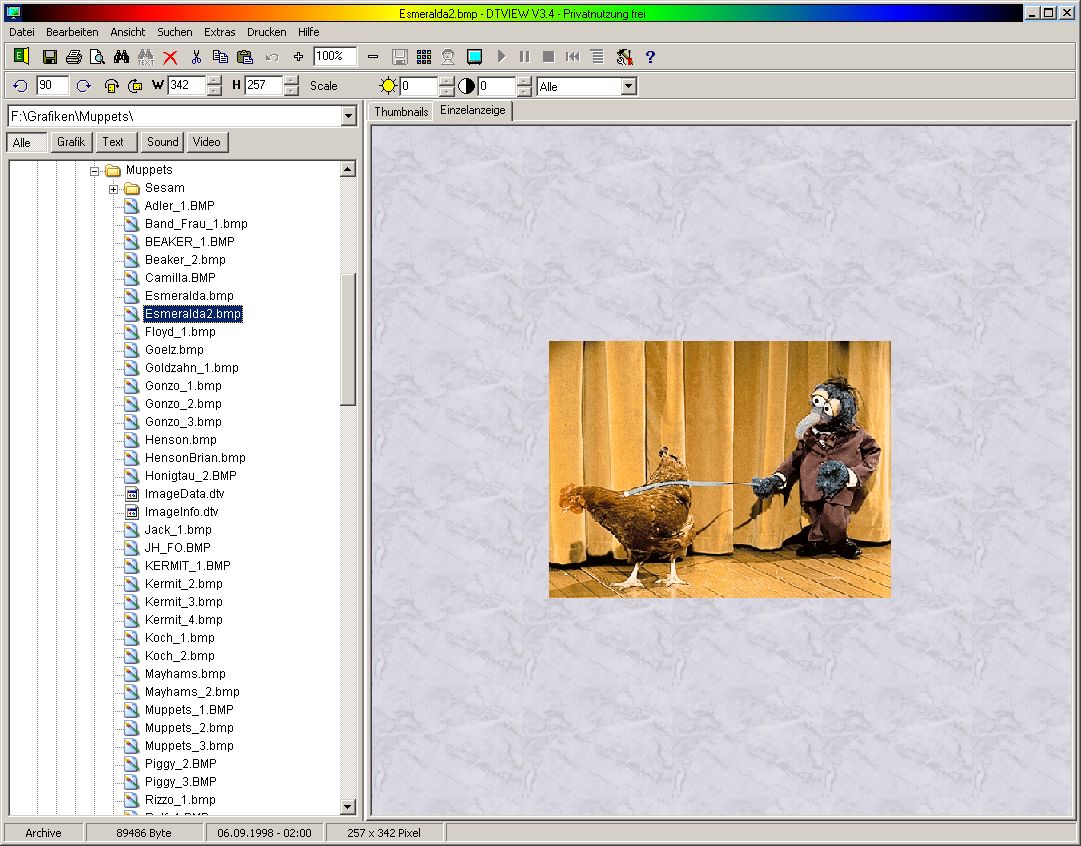Image resolution: width=1081 pixels, height=846 pixels.
Task: Open the settings tools icon
Action: click(x=624, y=57)
